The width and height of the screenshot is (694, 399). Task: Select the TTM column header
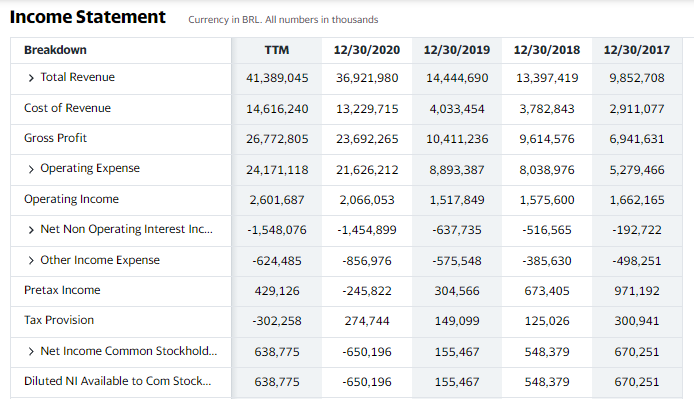pyautogui.click(x=277, y=50)
